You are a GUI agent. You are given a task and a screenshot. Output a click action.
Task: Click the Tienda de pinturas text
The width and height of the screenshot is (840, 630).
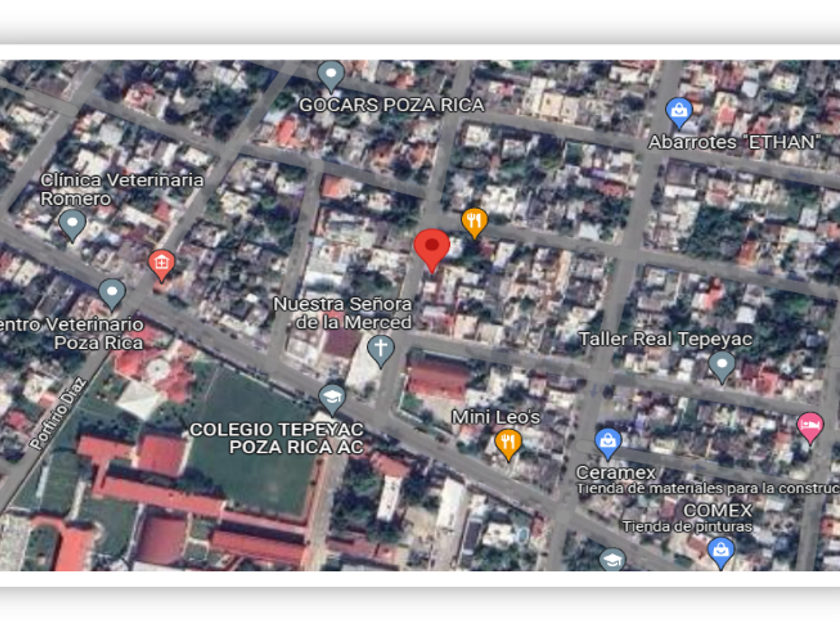click(687, 527)
